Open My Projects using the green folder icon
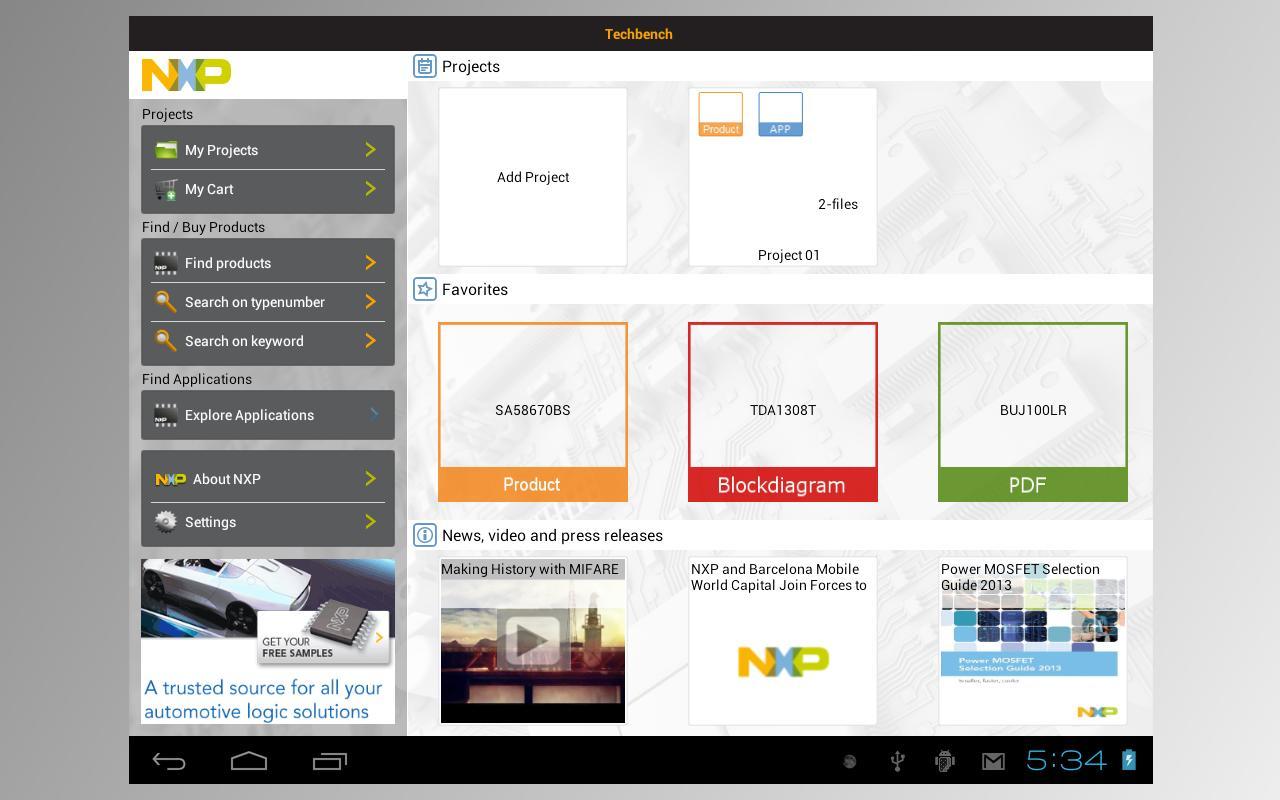This screenshot has height=800, width=1280. point(166,149)
